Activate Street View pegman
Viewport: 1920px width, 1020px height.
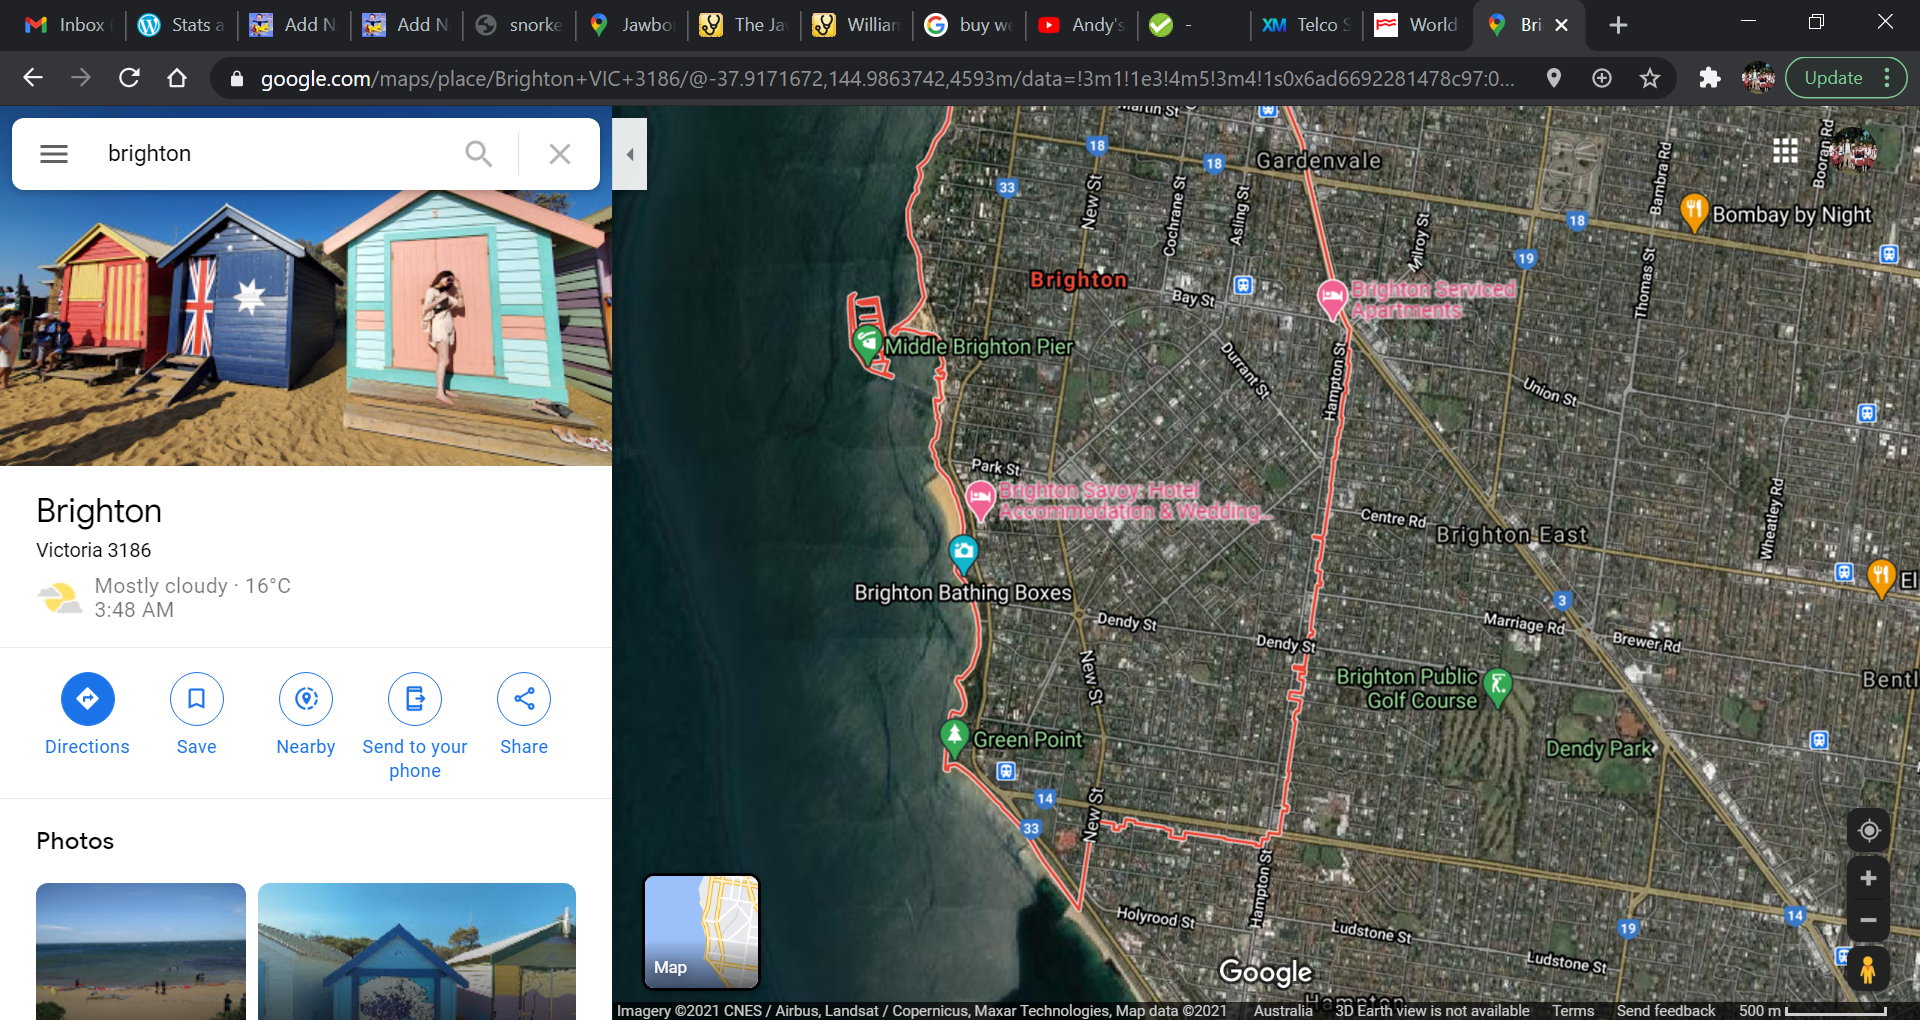pyautogui.click(x=1867, y=969)
